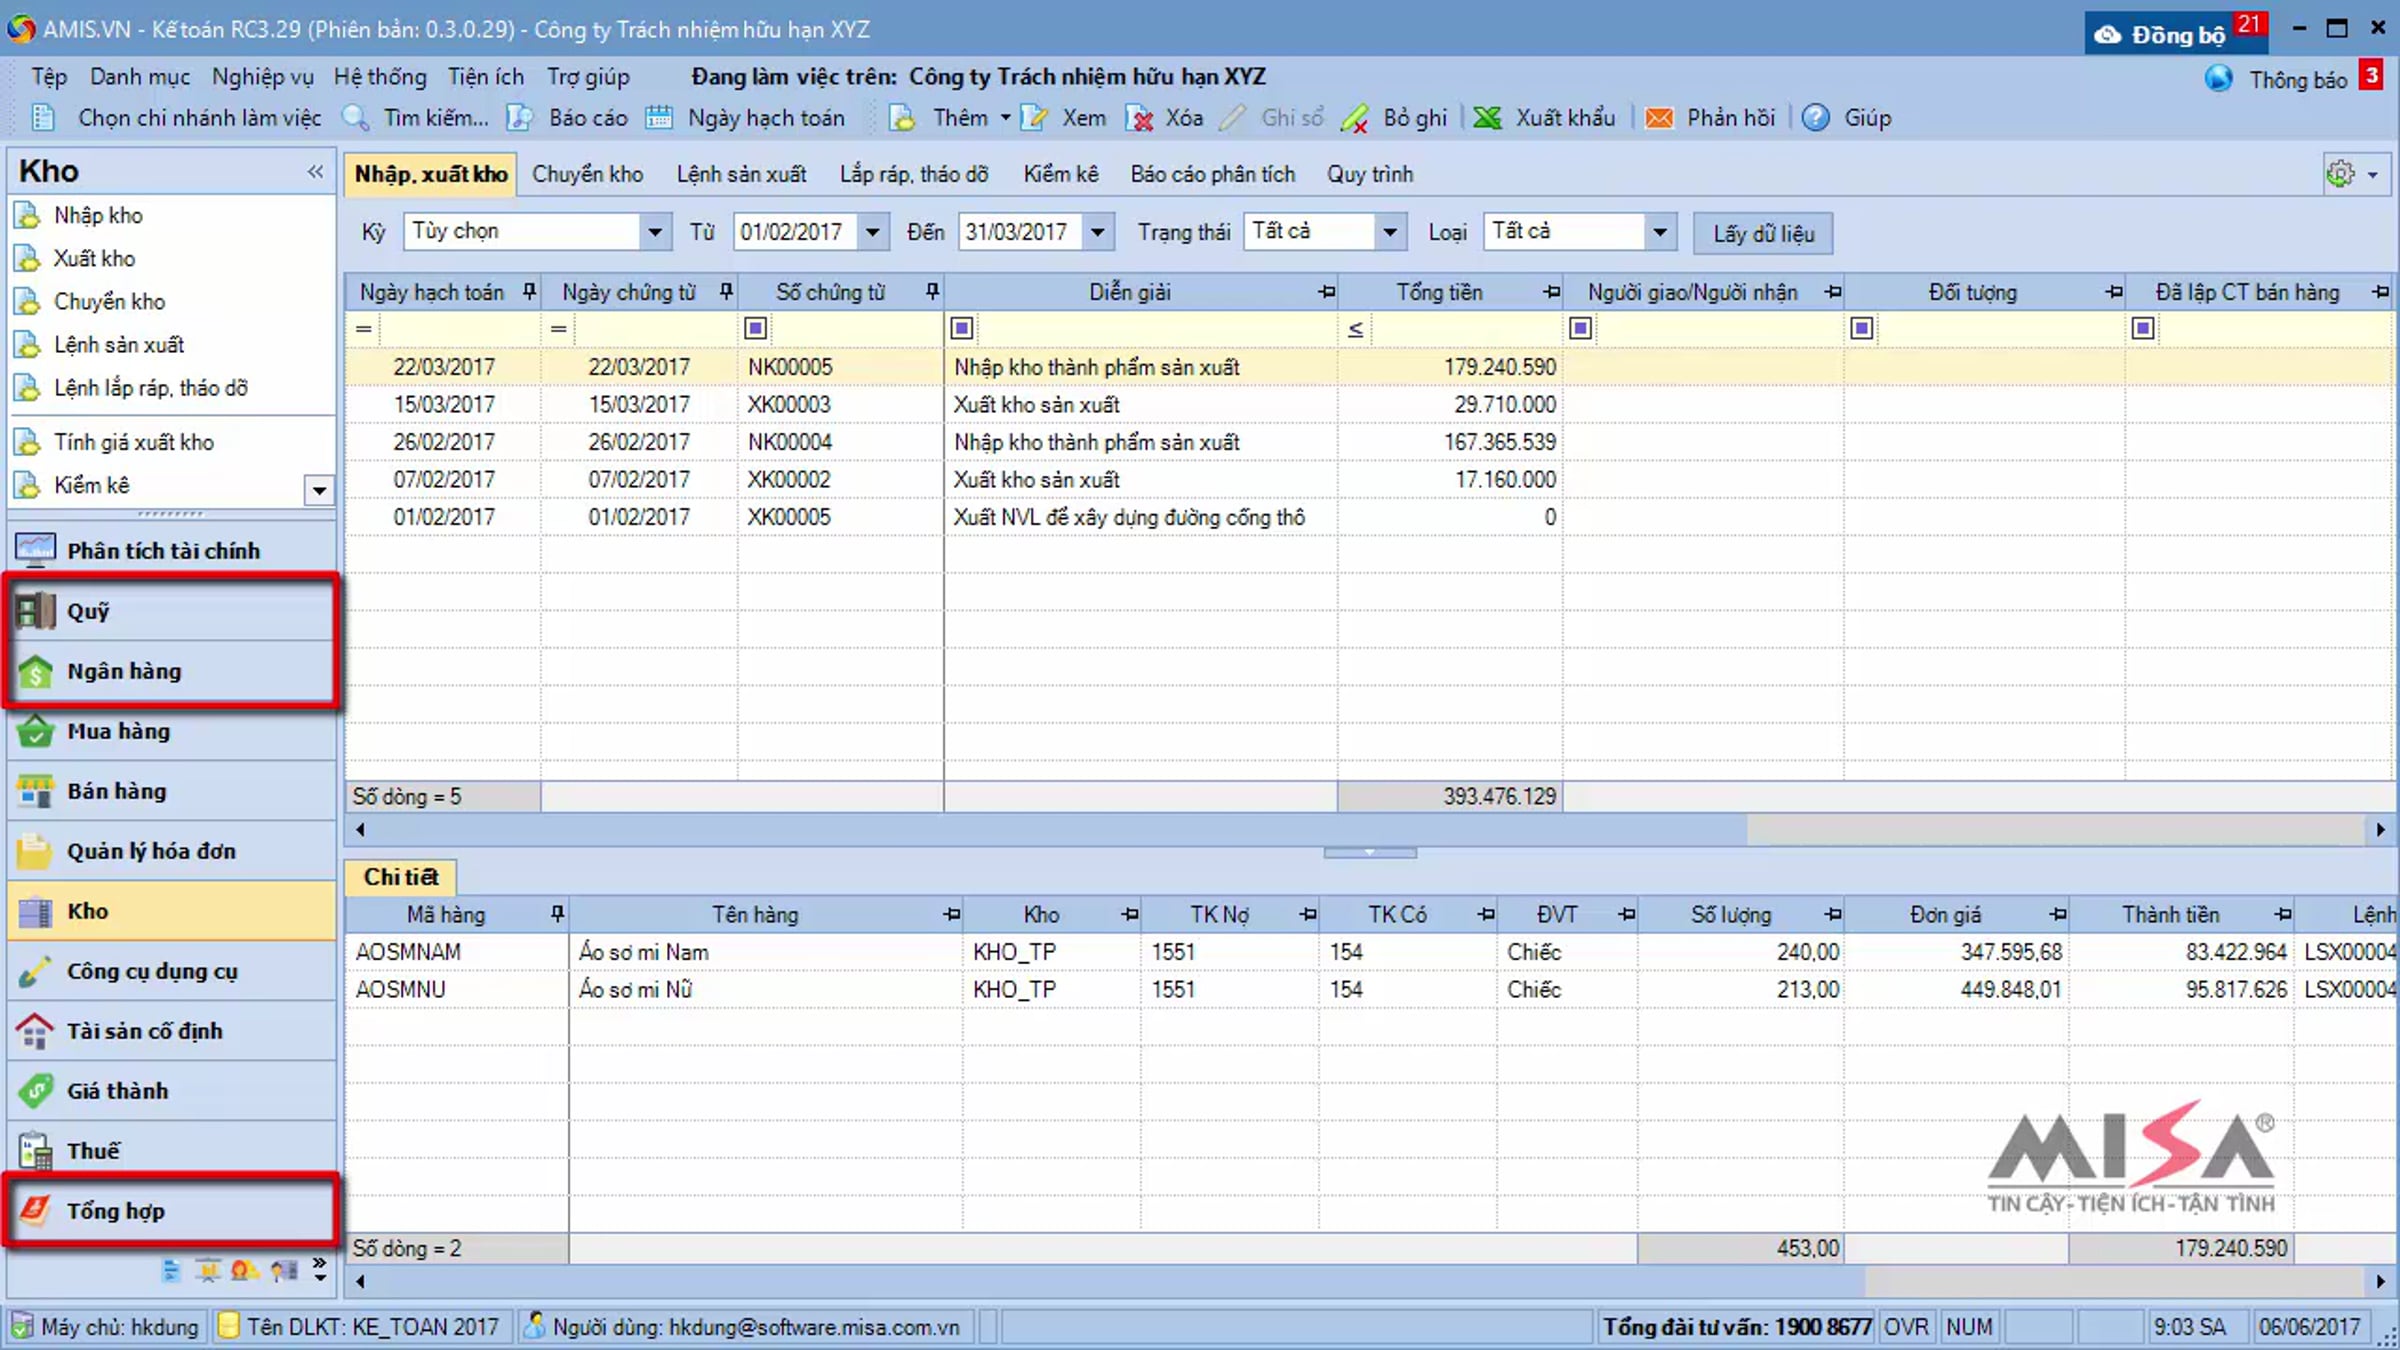
Task: Open the Quản lý hóa đơn icon
Action: coord(36,851)
